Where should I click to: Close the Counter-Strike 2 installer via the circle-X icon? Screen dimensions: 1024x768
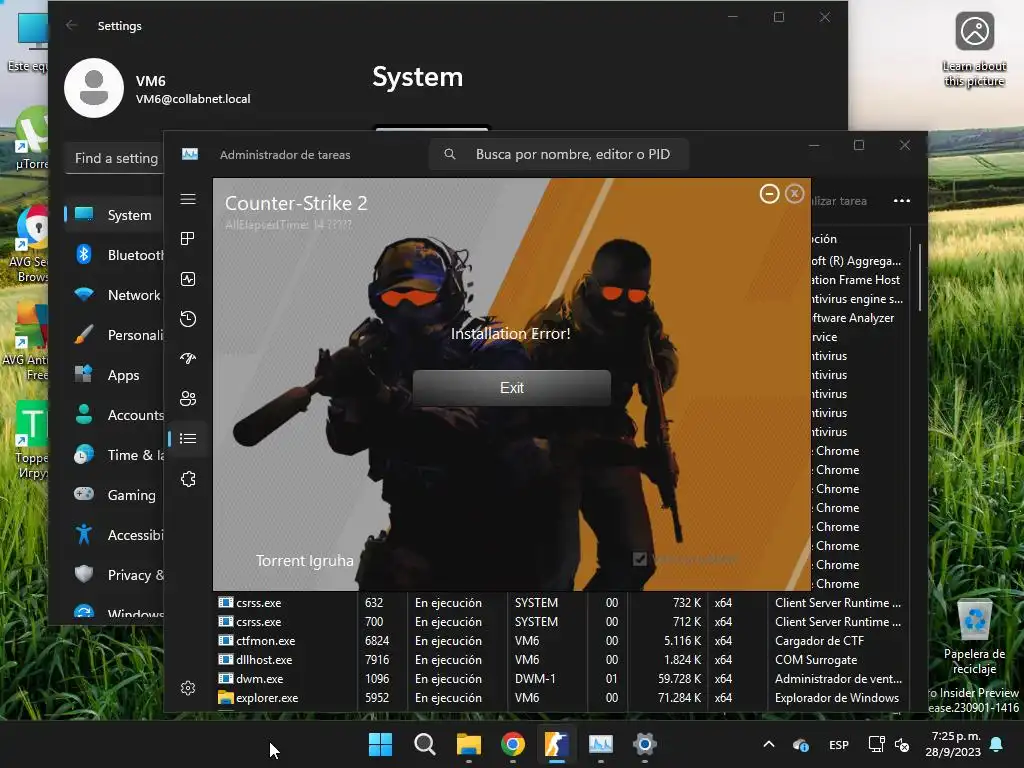pyautogui.click(x=794, y=194)
